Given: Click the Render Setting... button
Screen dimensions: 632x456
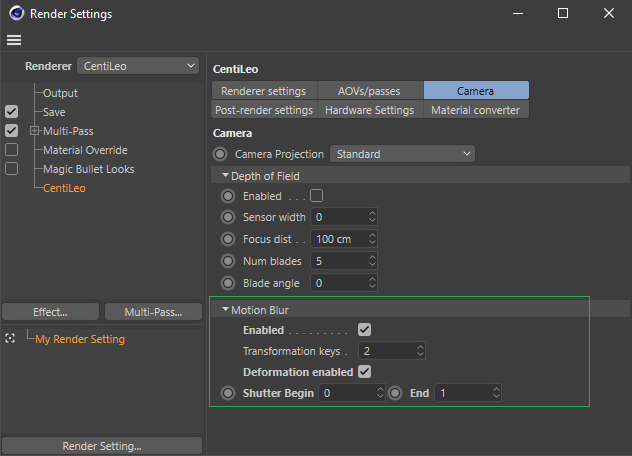Looking at the screenshot, I should tap(102, 446).
